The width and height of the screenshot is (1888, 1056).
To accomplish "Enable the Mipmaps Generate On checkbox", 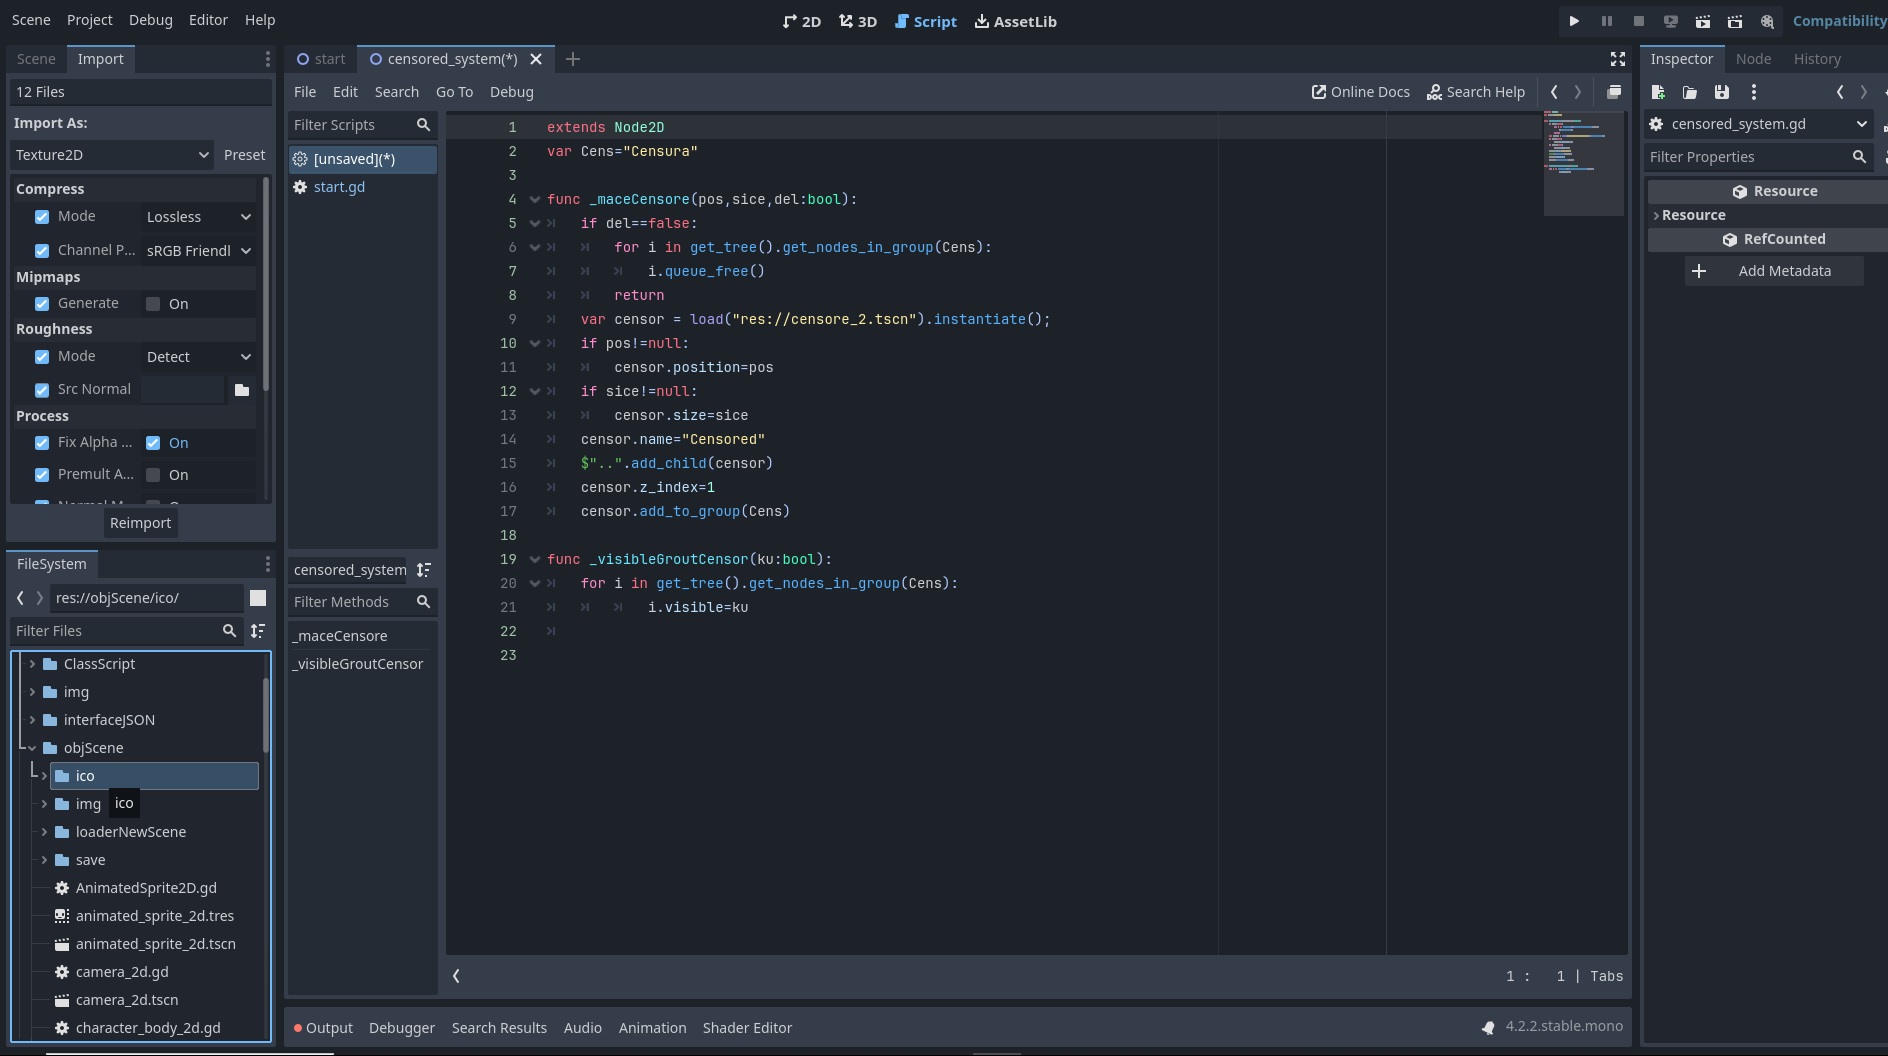I will (153, 304).
